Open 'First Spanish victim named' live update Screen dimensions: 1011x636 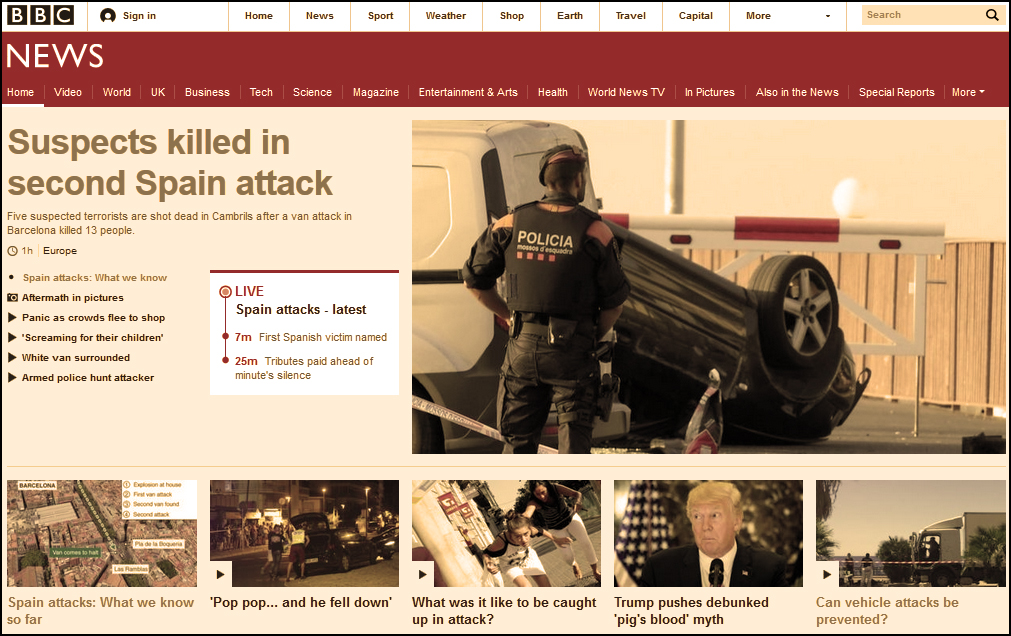point(322,337)
